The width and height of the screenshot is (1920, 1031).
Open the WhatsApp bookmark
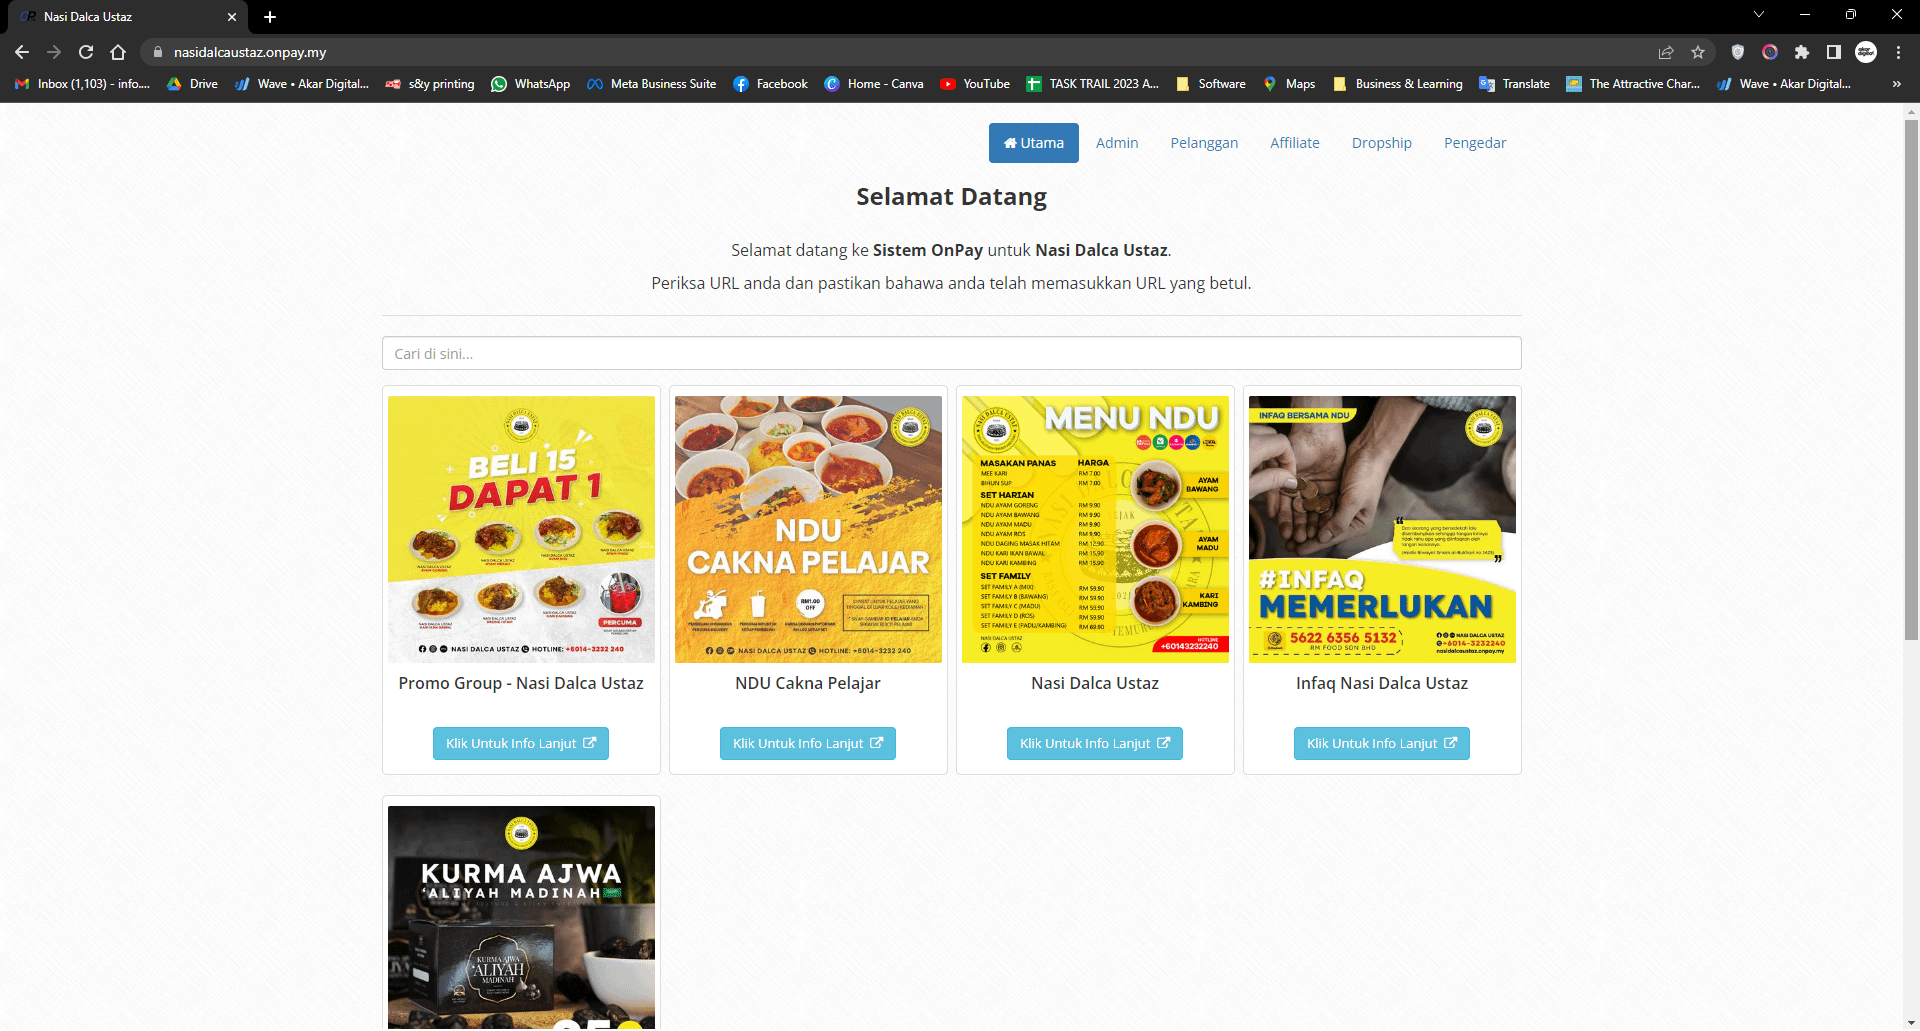530,84
